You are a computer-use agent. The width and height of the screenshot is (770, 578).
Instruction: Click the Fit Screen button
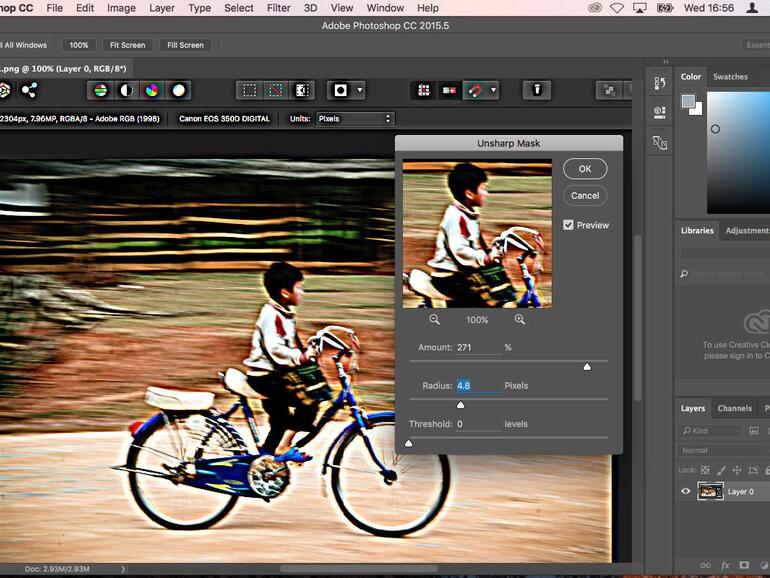coord(128,45)
